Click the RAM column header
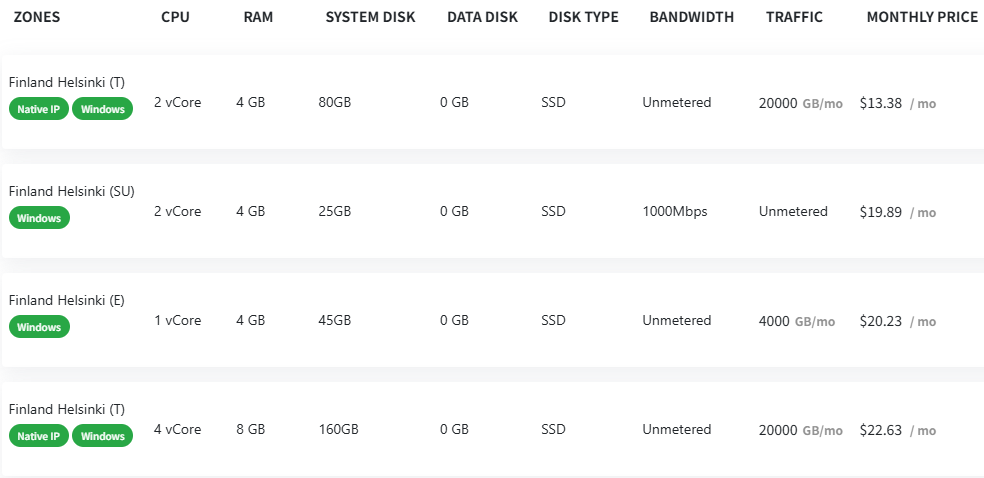This screenshot has width=984, height=478. click(258, 17)
